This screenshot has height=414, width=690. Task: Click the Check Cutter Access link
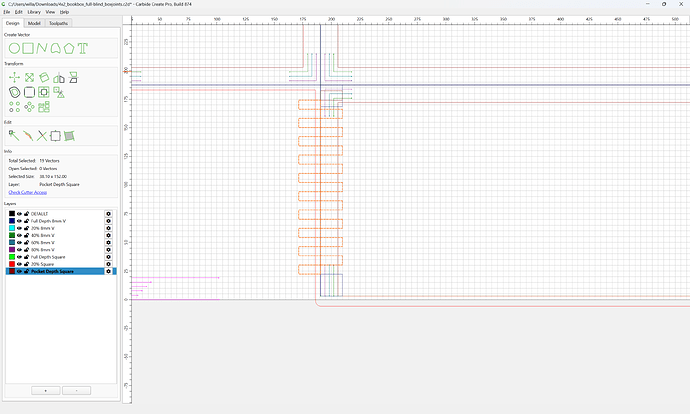pos(28,192)
